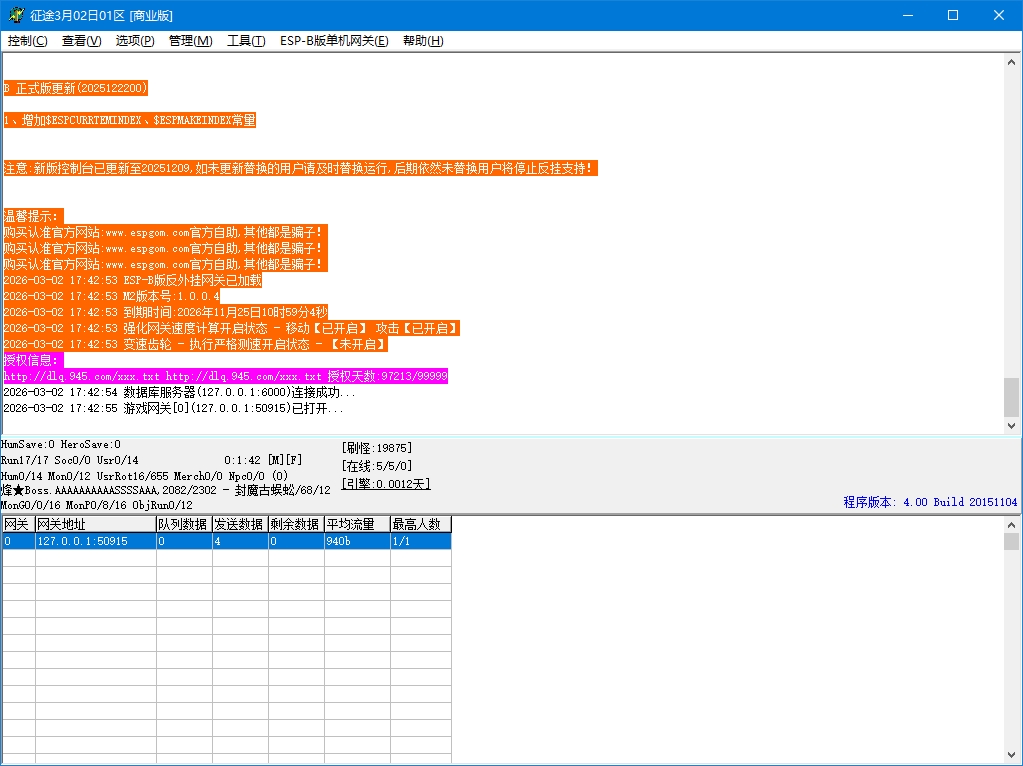Open the 查看(V) menu
The image size is (1023, 766).
click(81, 41)
